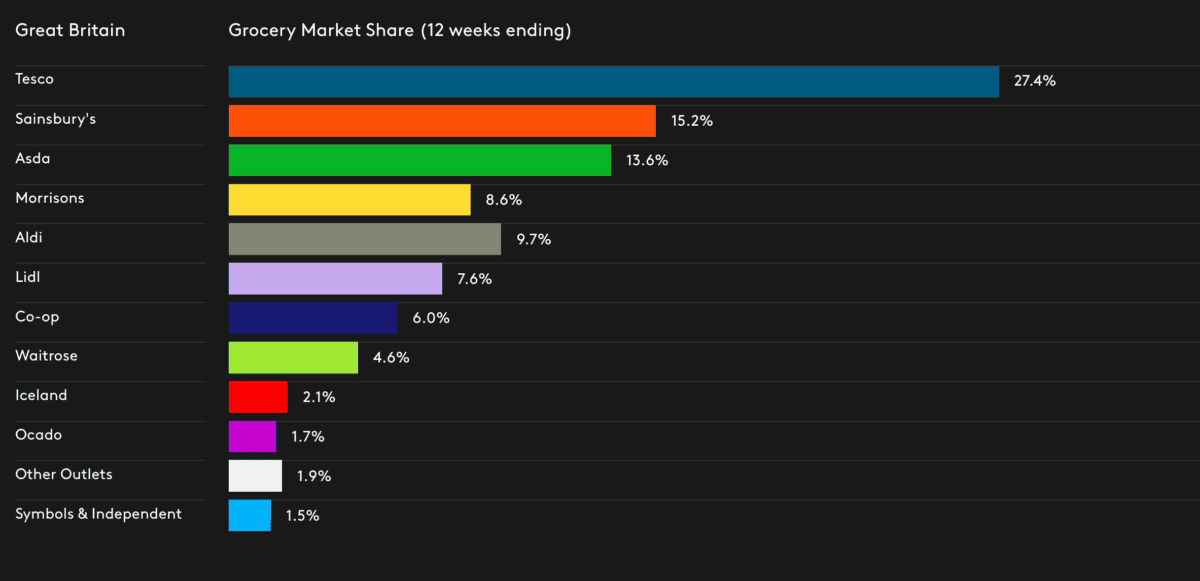Select the Other Outlets row label

pyautogui.click(x=64, y=474)
